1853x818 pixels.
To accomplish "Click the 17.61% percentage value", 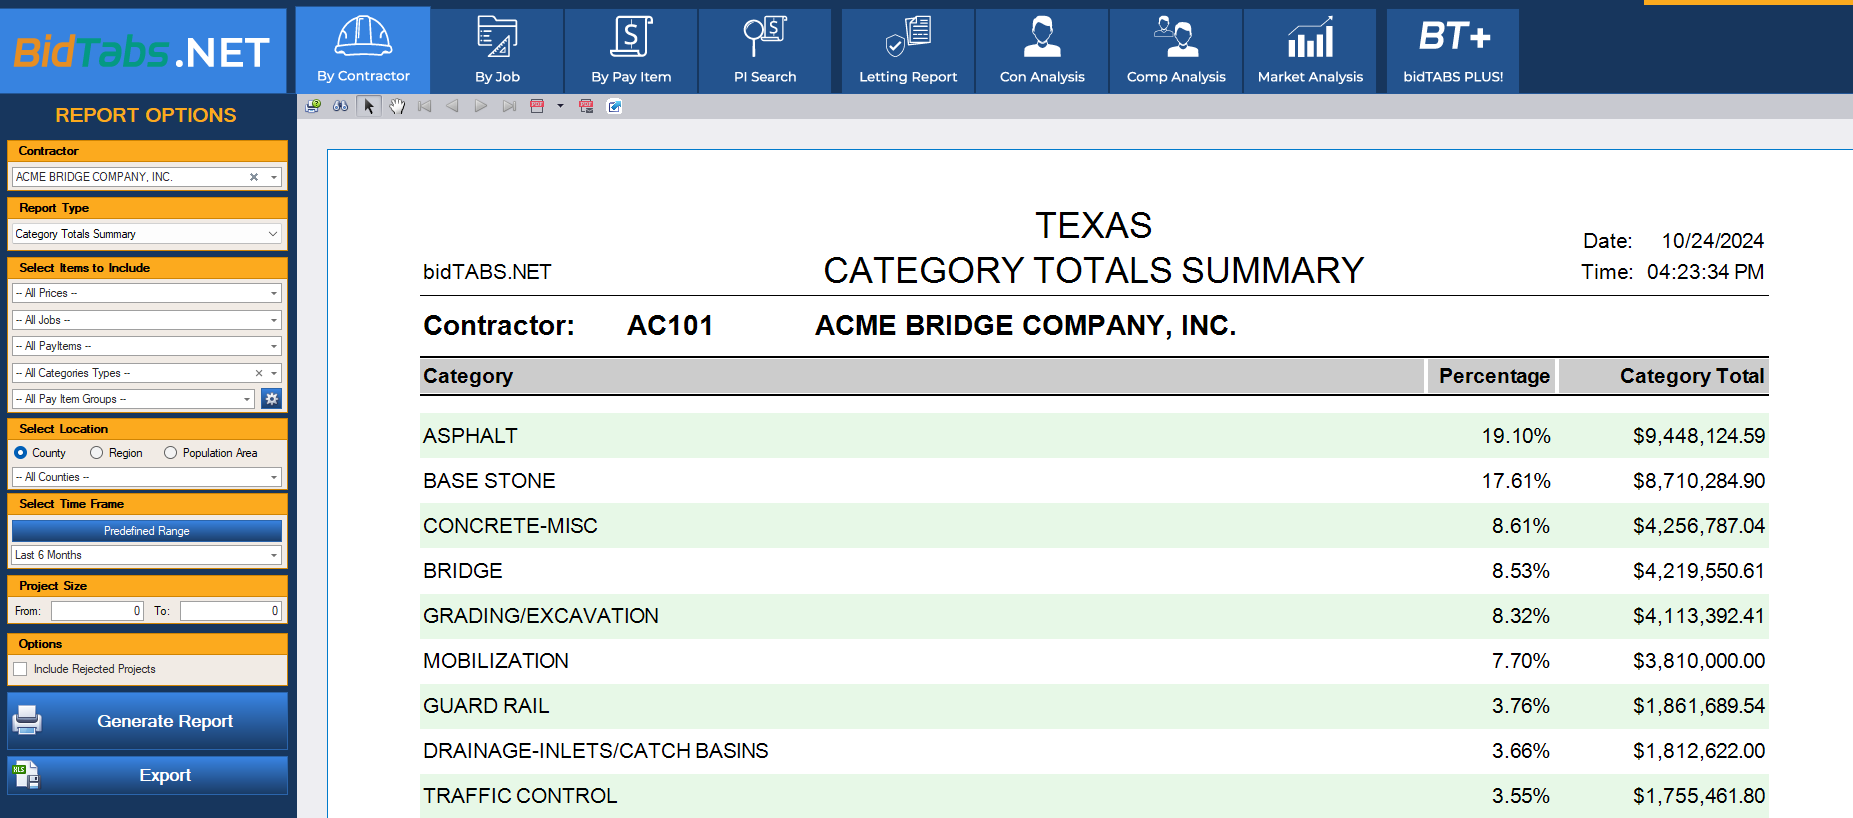I will pos(1516,481).
